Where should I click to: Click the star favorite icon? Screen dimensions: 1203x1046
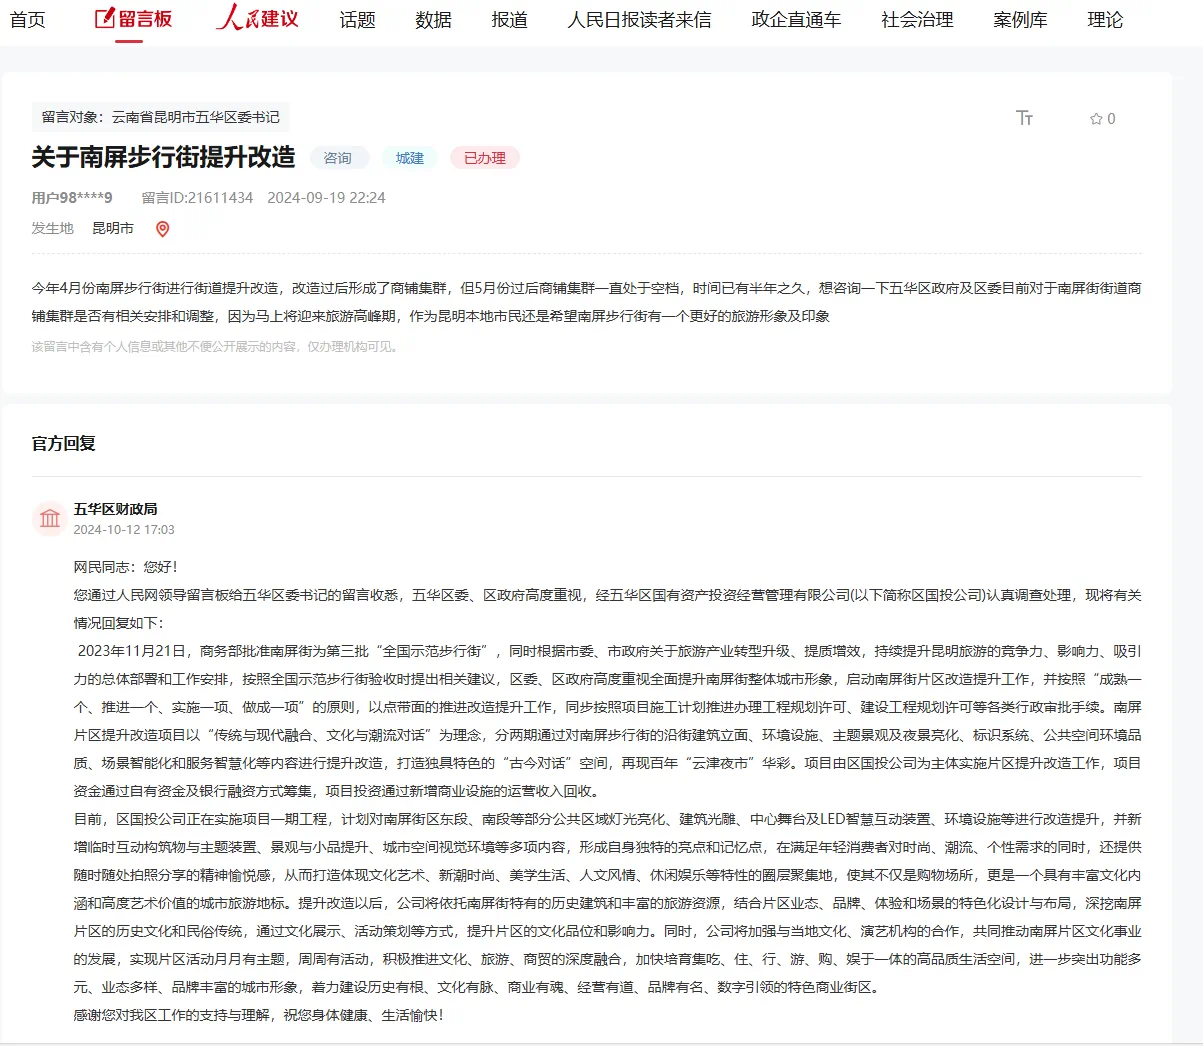pos(1096,119)
